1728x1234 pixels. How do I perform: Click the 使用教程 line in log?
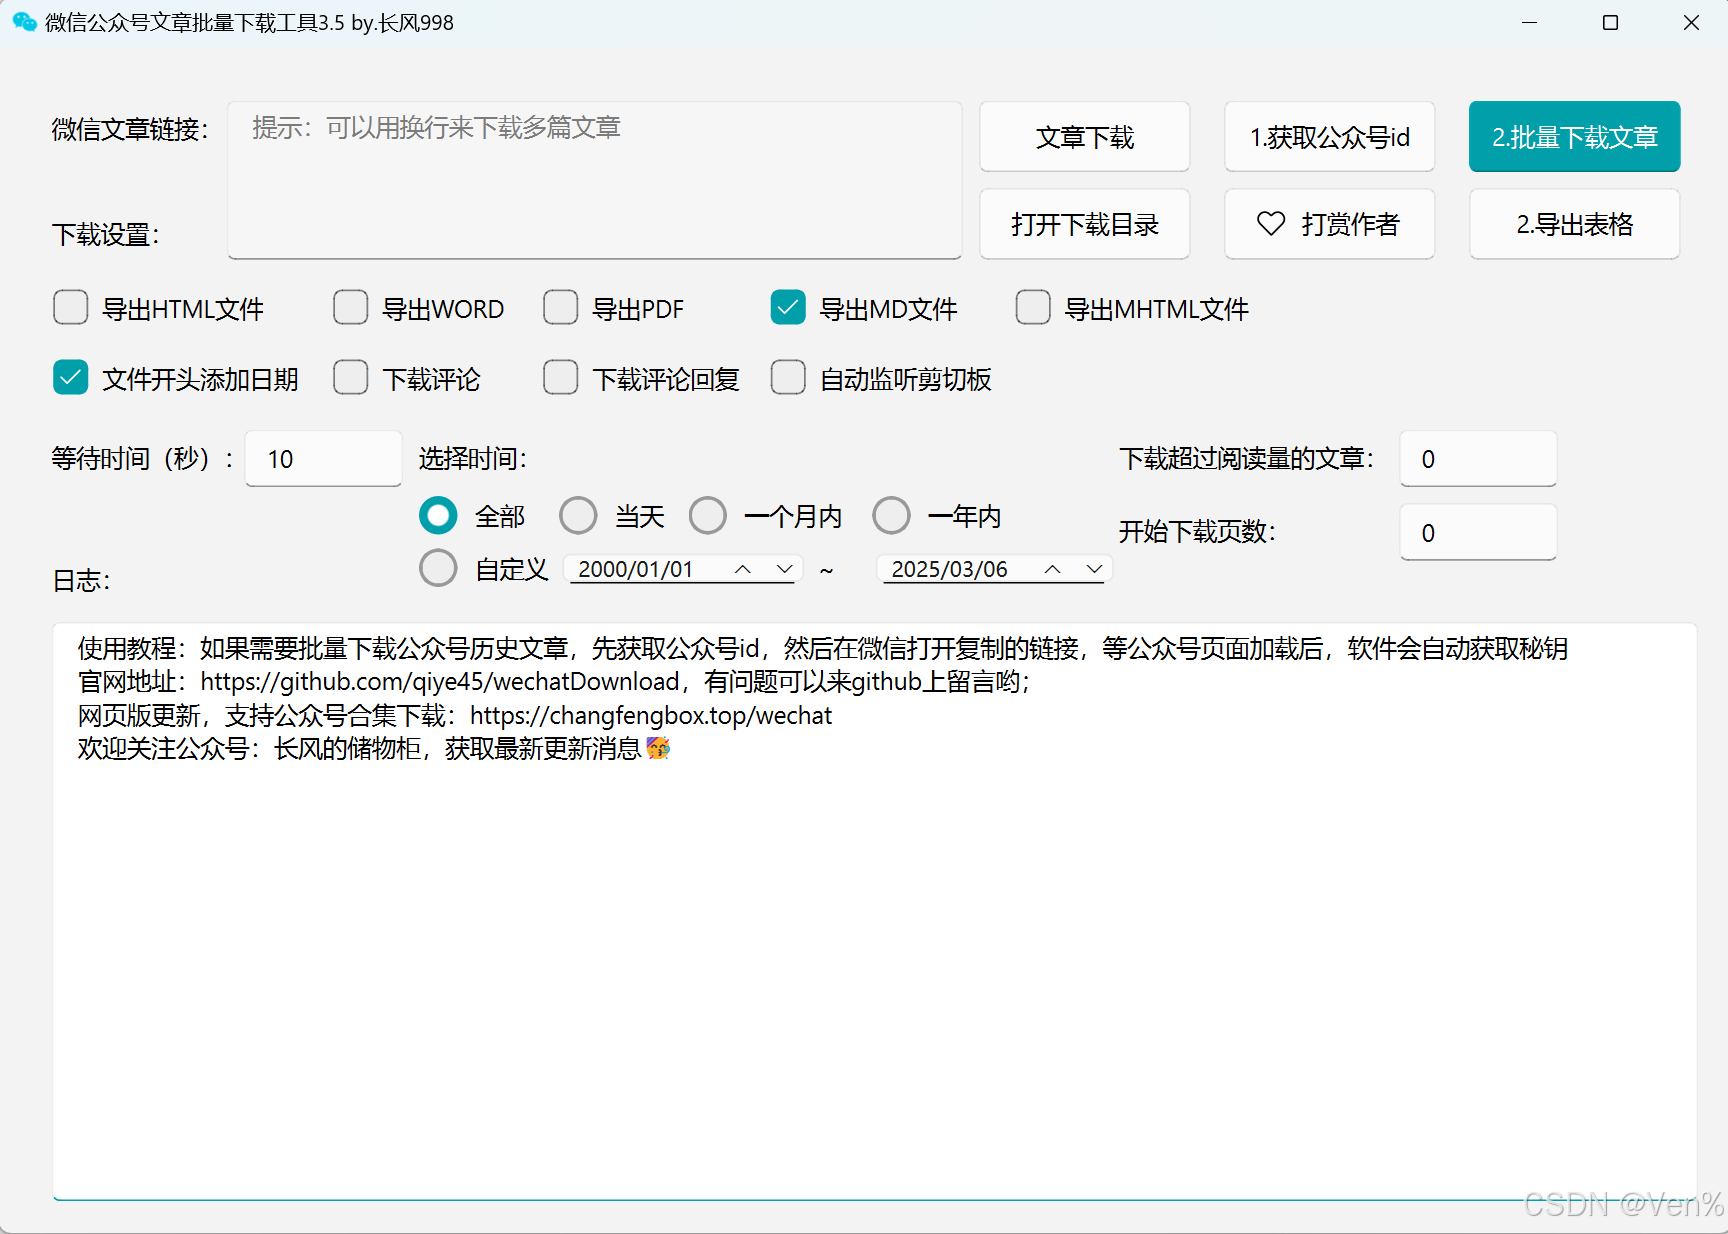click(822, 649)
